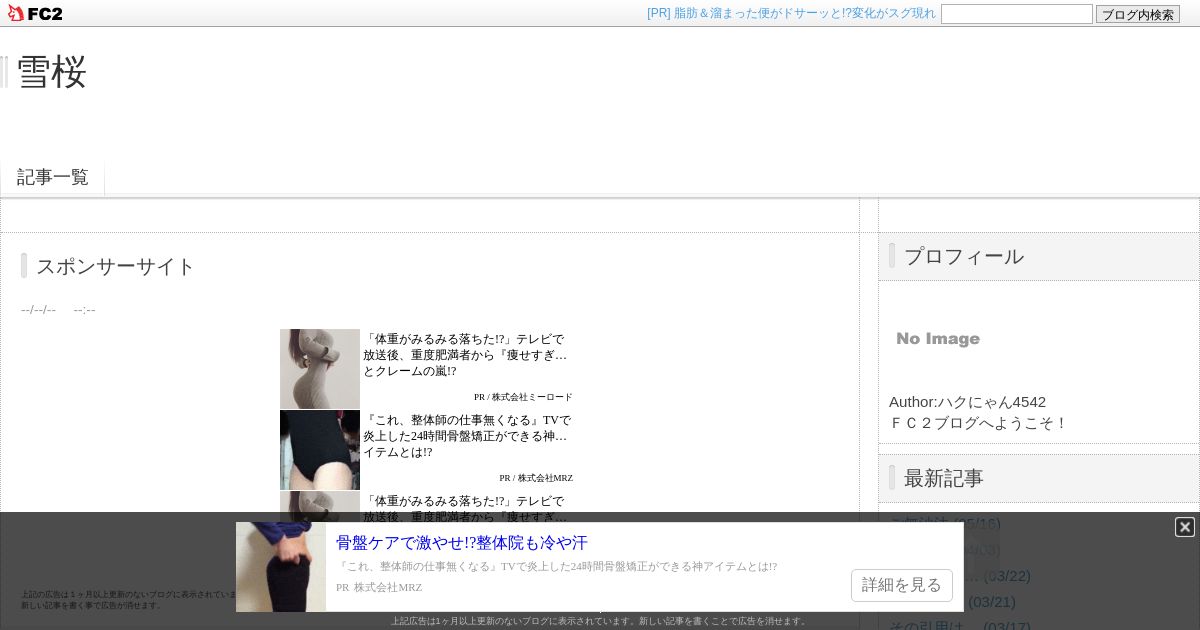The height and width of the screenshot is (630, 1200).
Task: Open the 雪桜 blog title link
Action: tap(52, 72)
